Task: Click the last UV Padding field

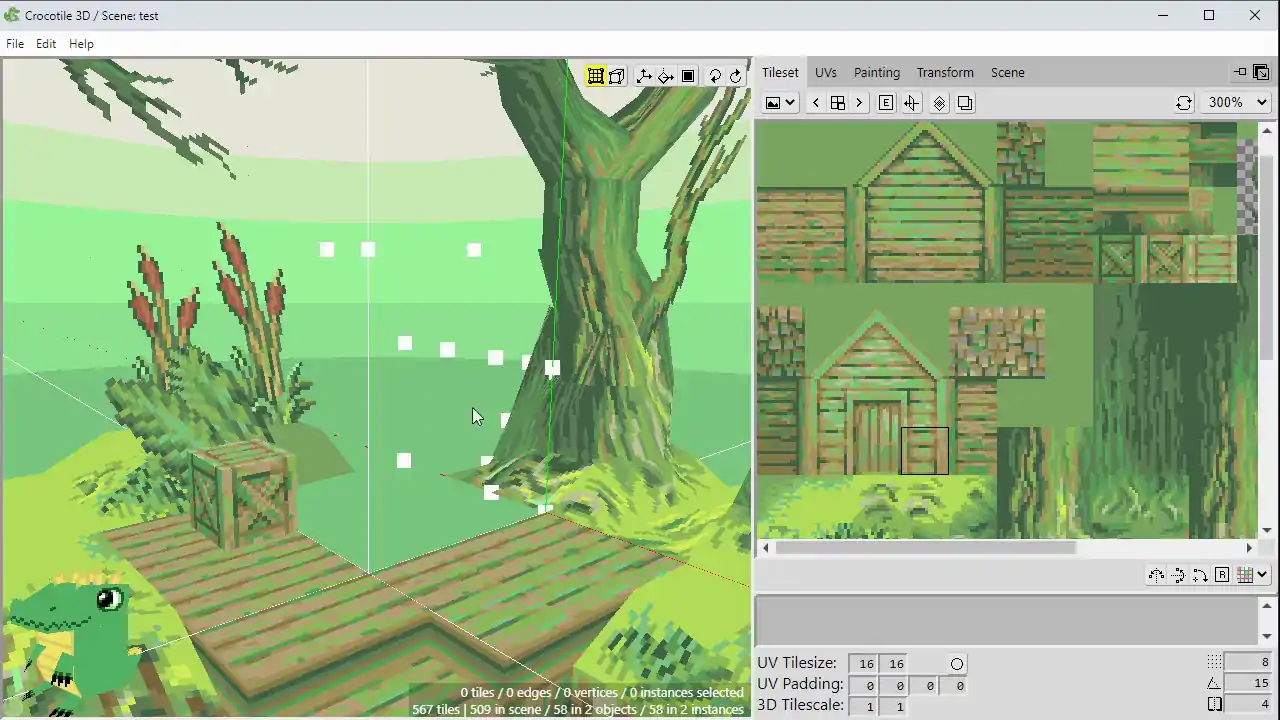Action: click(x=954, y=685)
